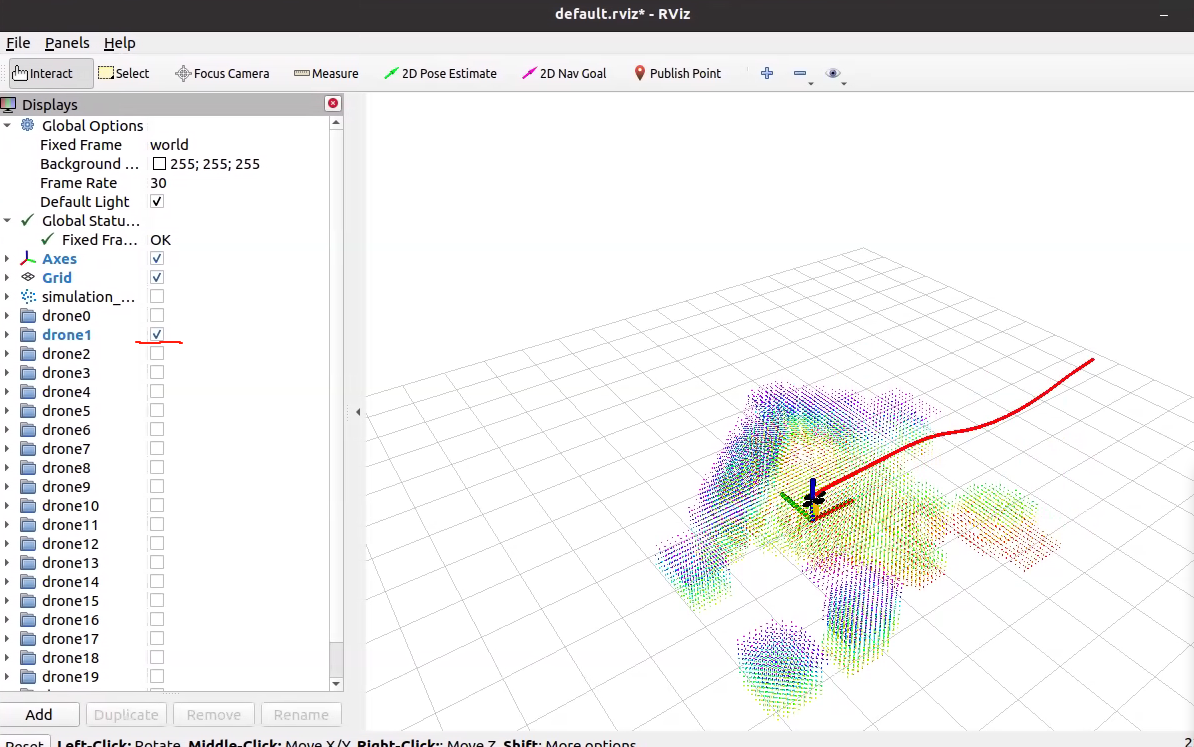Expand the drone18 group

click(x=7, y=658)
